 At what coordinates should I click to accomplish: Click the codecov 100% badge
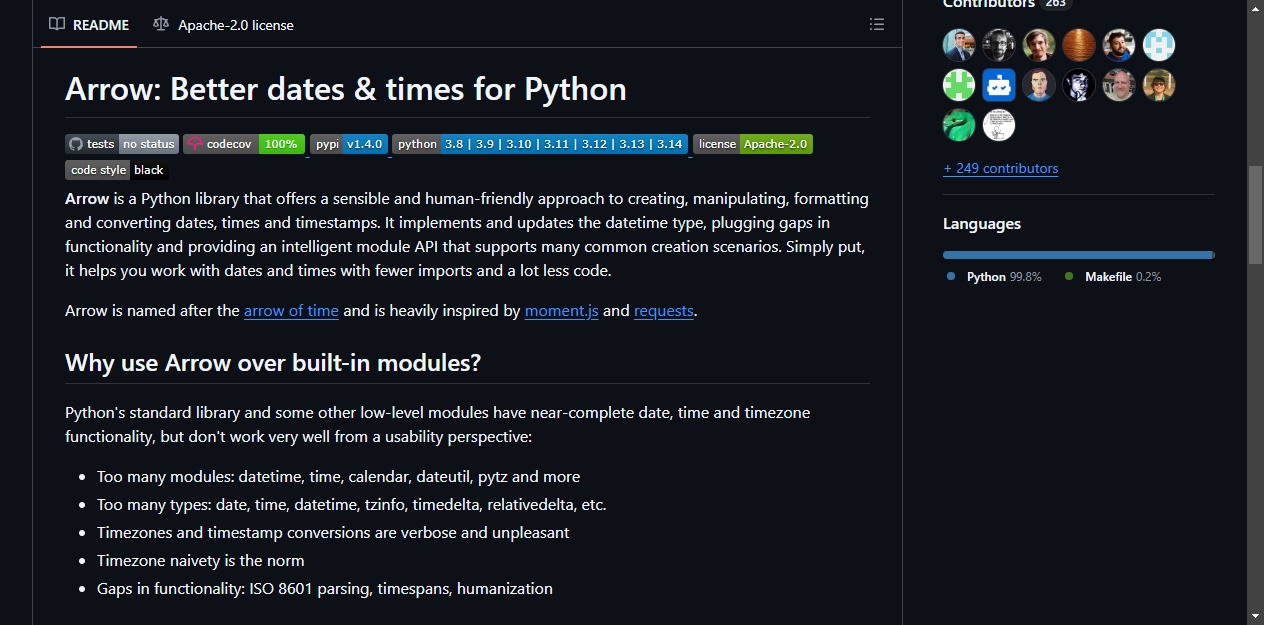click(x=244, y=144)
